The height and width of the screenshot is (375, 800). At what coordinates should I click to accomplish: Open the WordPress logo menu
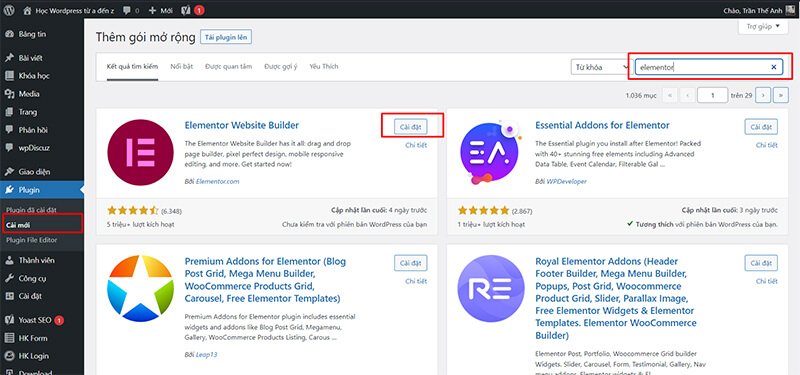coord(9,10)
